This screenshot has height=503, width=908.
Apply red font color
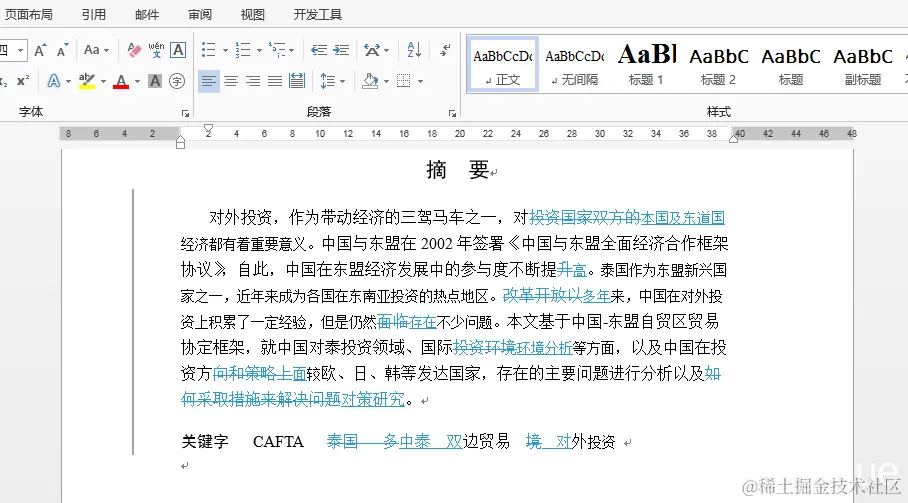(x=120, y=81)
